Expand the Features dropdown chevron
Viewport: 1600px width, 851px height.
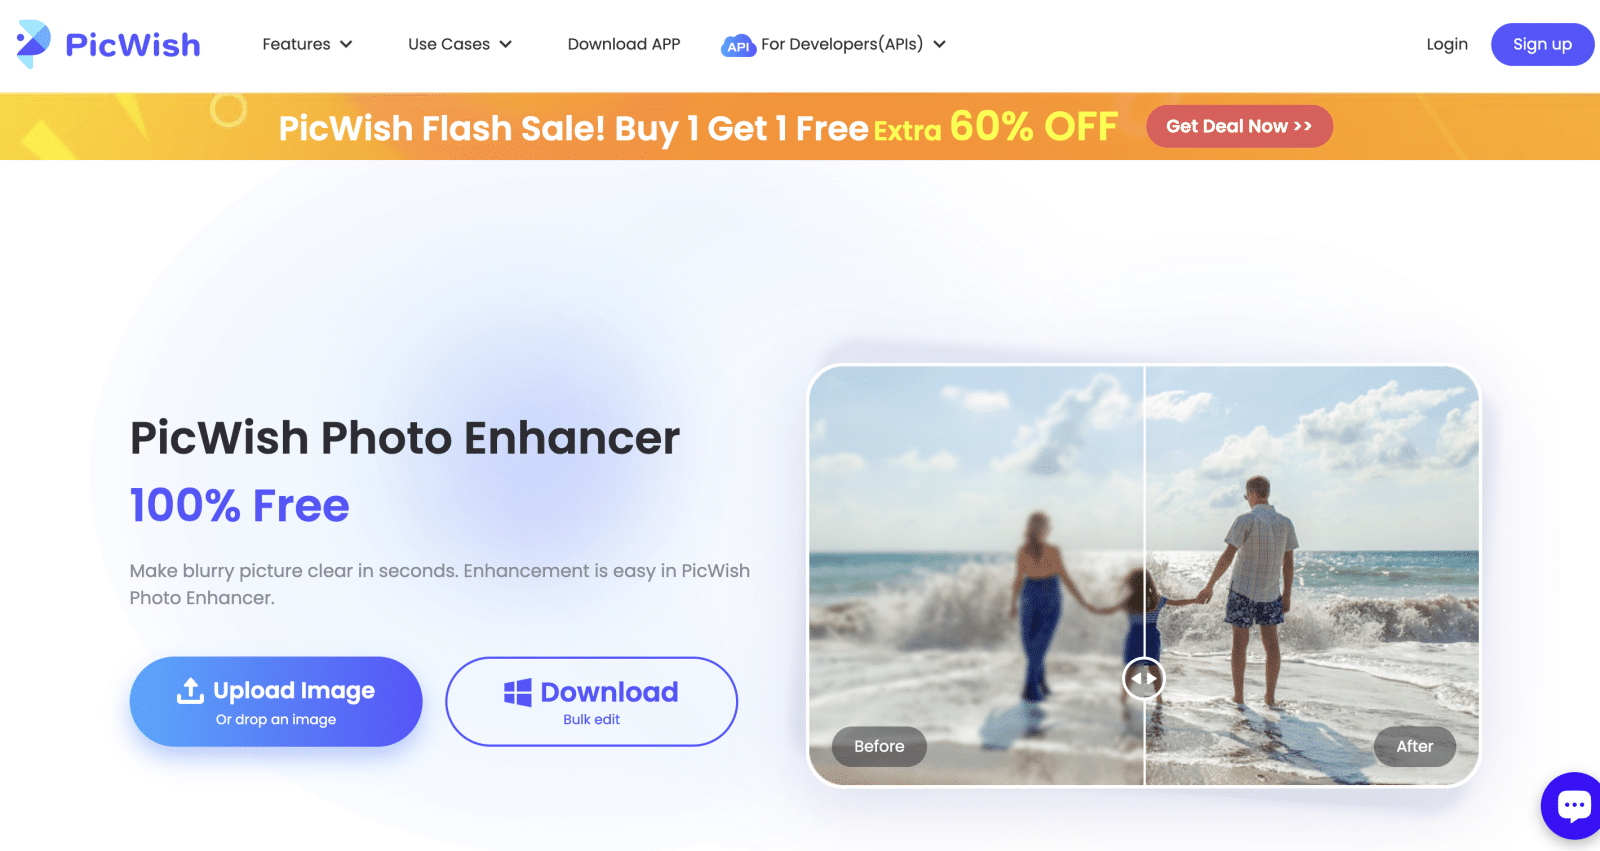pyautogui.click(x=346, y=44)
